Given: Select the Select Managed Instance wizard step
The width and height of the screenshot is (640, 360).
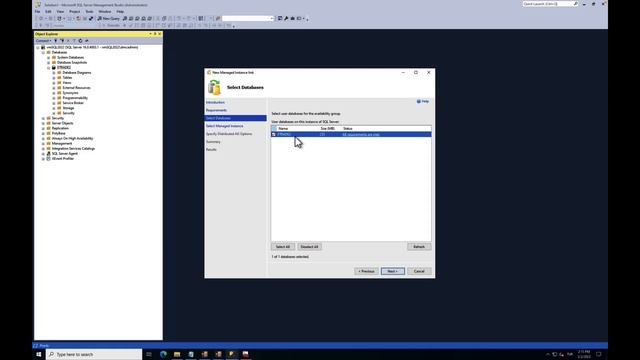Looking at the screenshot, I should coord(224,126).
